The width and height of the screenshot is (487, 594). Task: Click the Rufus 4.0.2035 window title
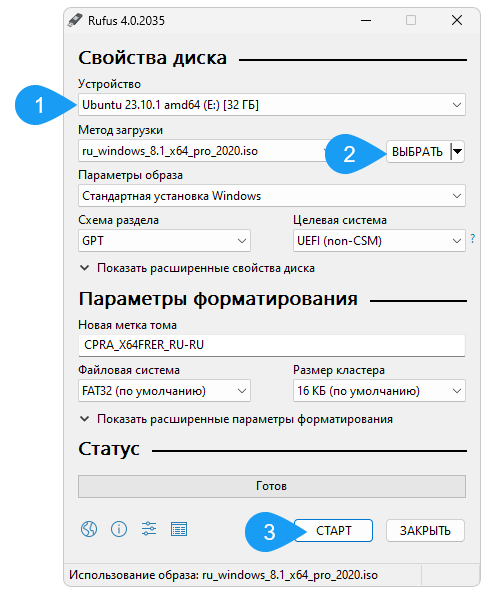pos(126,20)
